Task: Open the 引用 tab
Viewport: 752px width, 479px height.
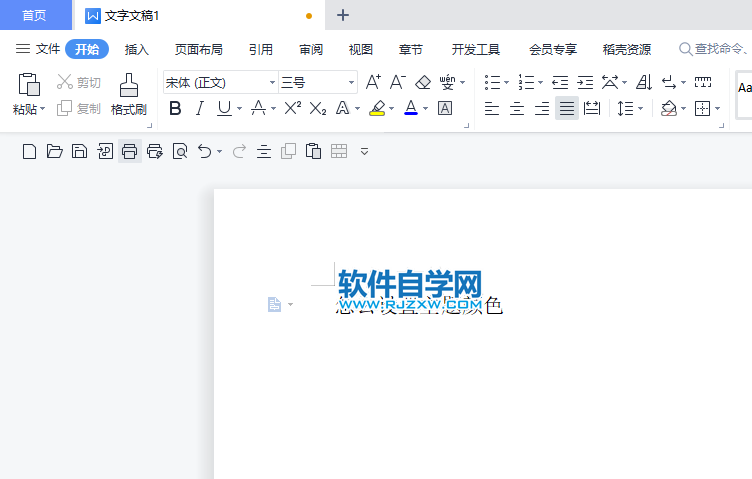Action: tap(260, 49)
